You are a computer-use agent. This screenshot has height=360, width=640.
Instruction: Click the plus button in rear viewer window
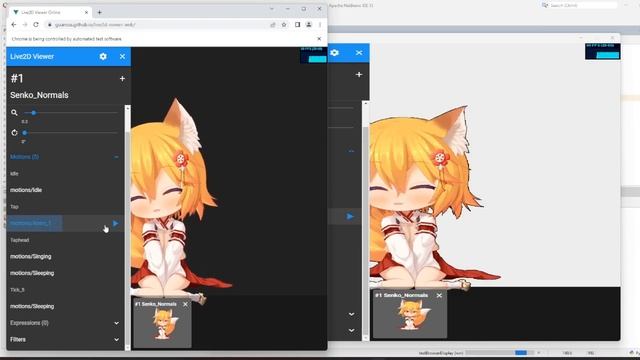(x=359, y=74)
